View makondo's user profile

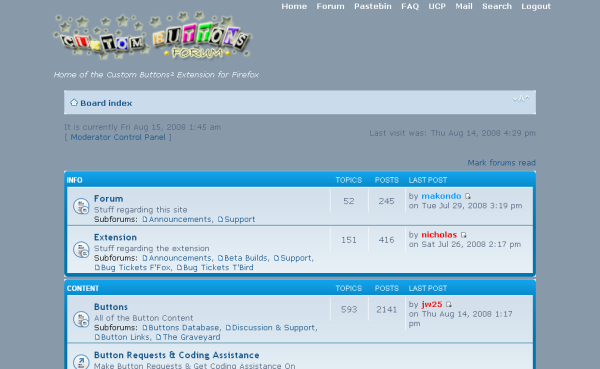pyautogui.click(x=441, y=196)
